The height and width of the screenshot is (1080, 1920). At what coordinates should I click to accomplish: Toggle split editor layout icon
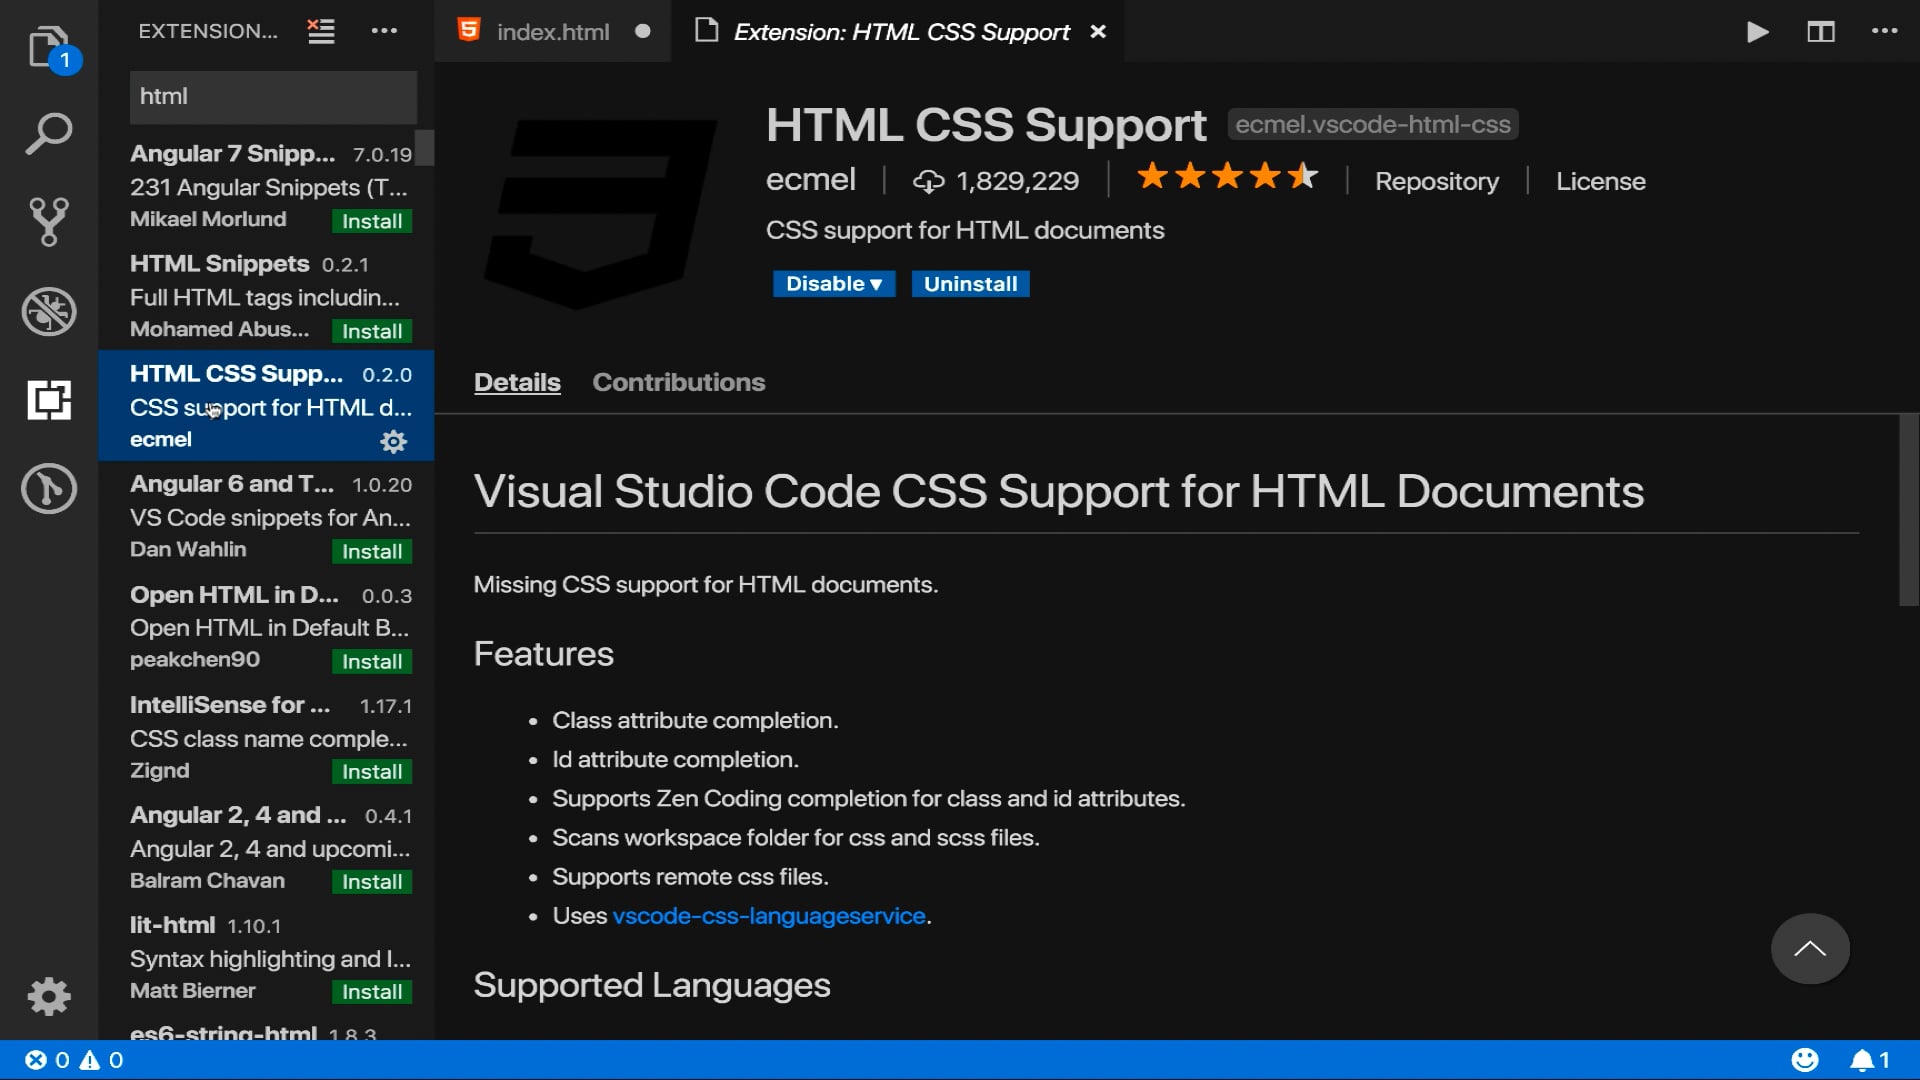[1820, 32]
